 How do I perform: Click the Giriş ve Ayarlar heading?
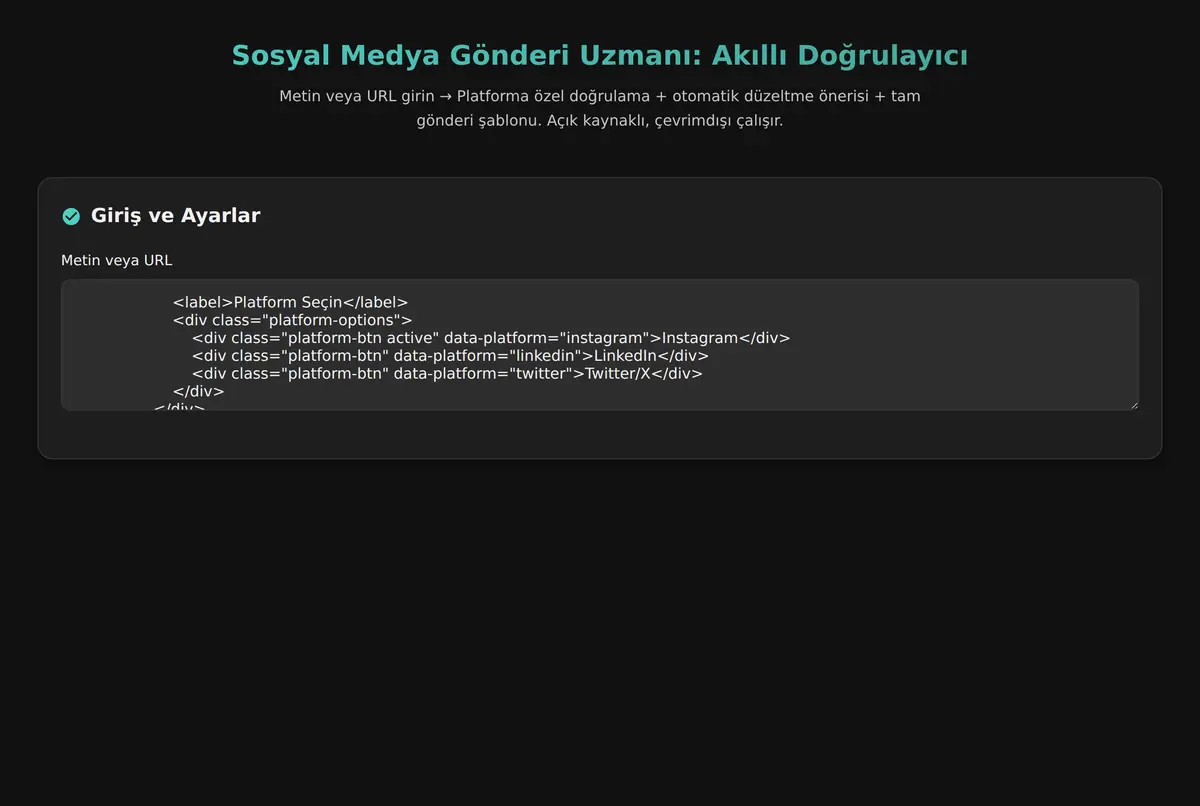pos(175,216)
